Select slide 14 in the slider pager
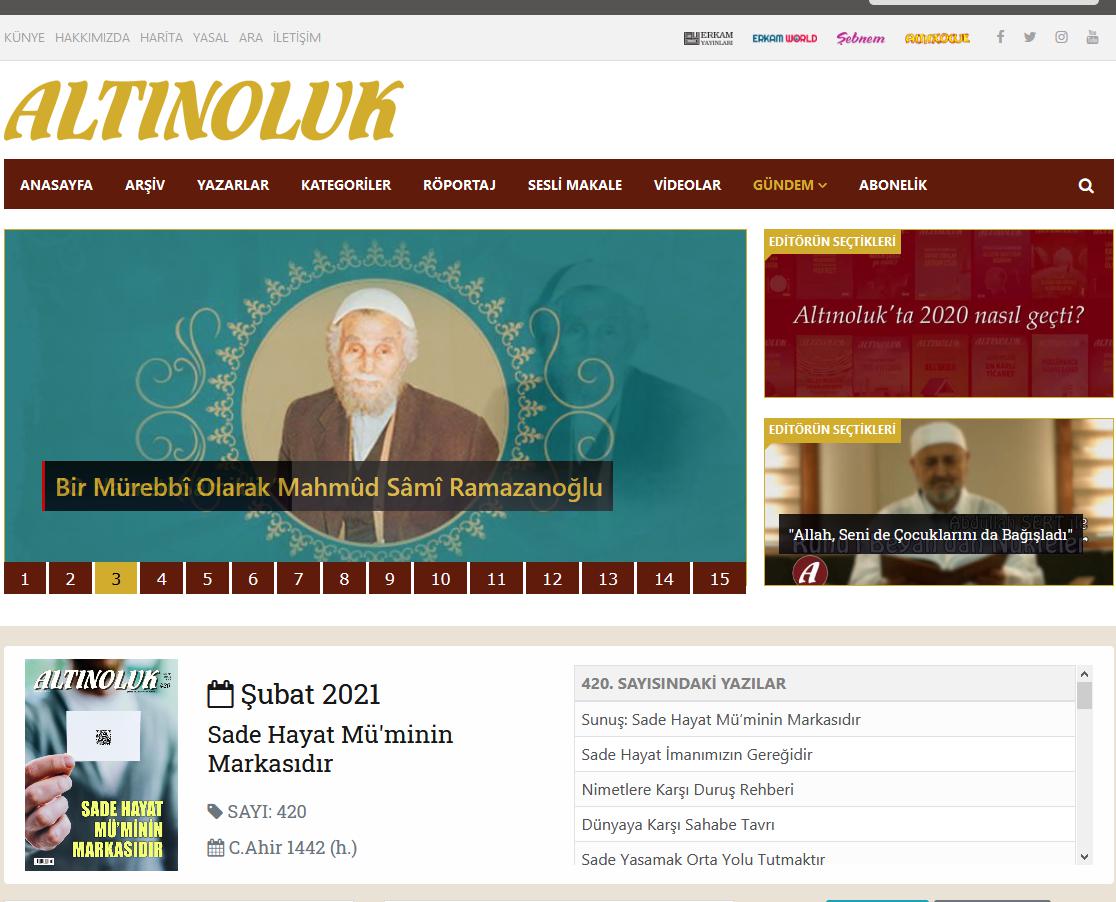Image resolution: width=1116 pixels, height=902 pixels. click(664, 579)
